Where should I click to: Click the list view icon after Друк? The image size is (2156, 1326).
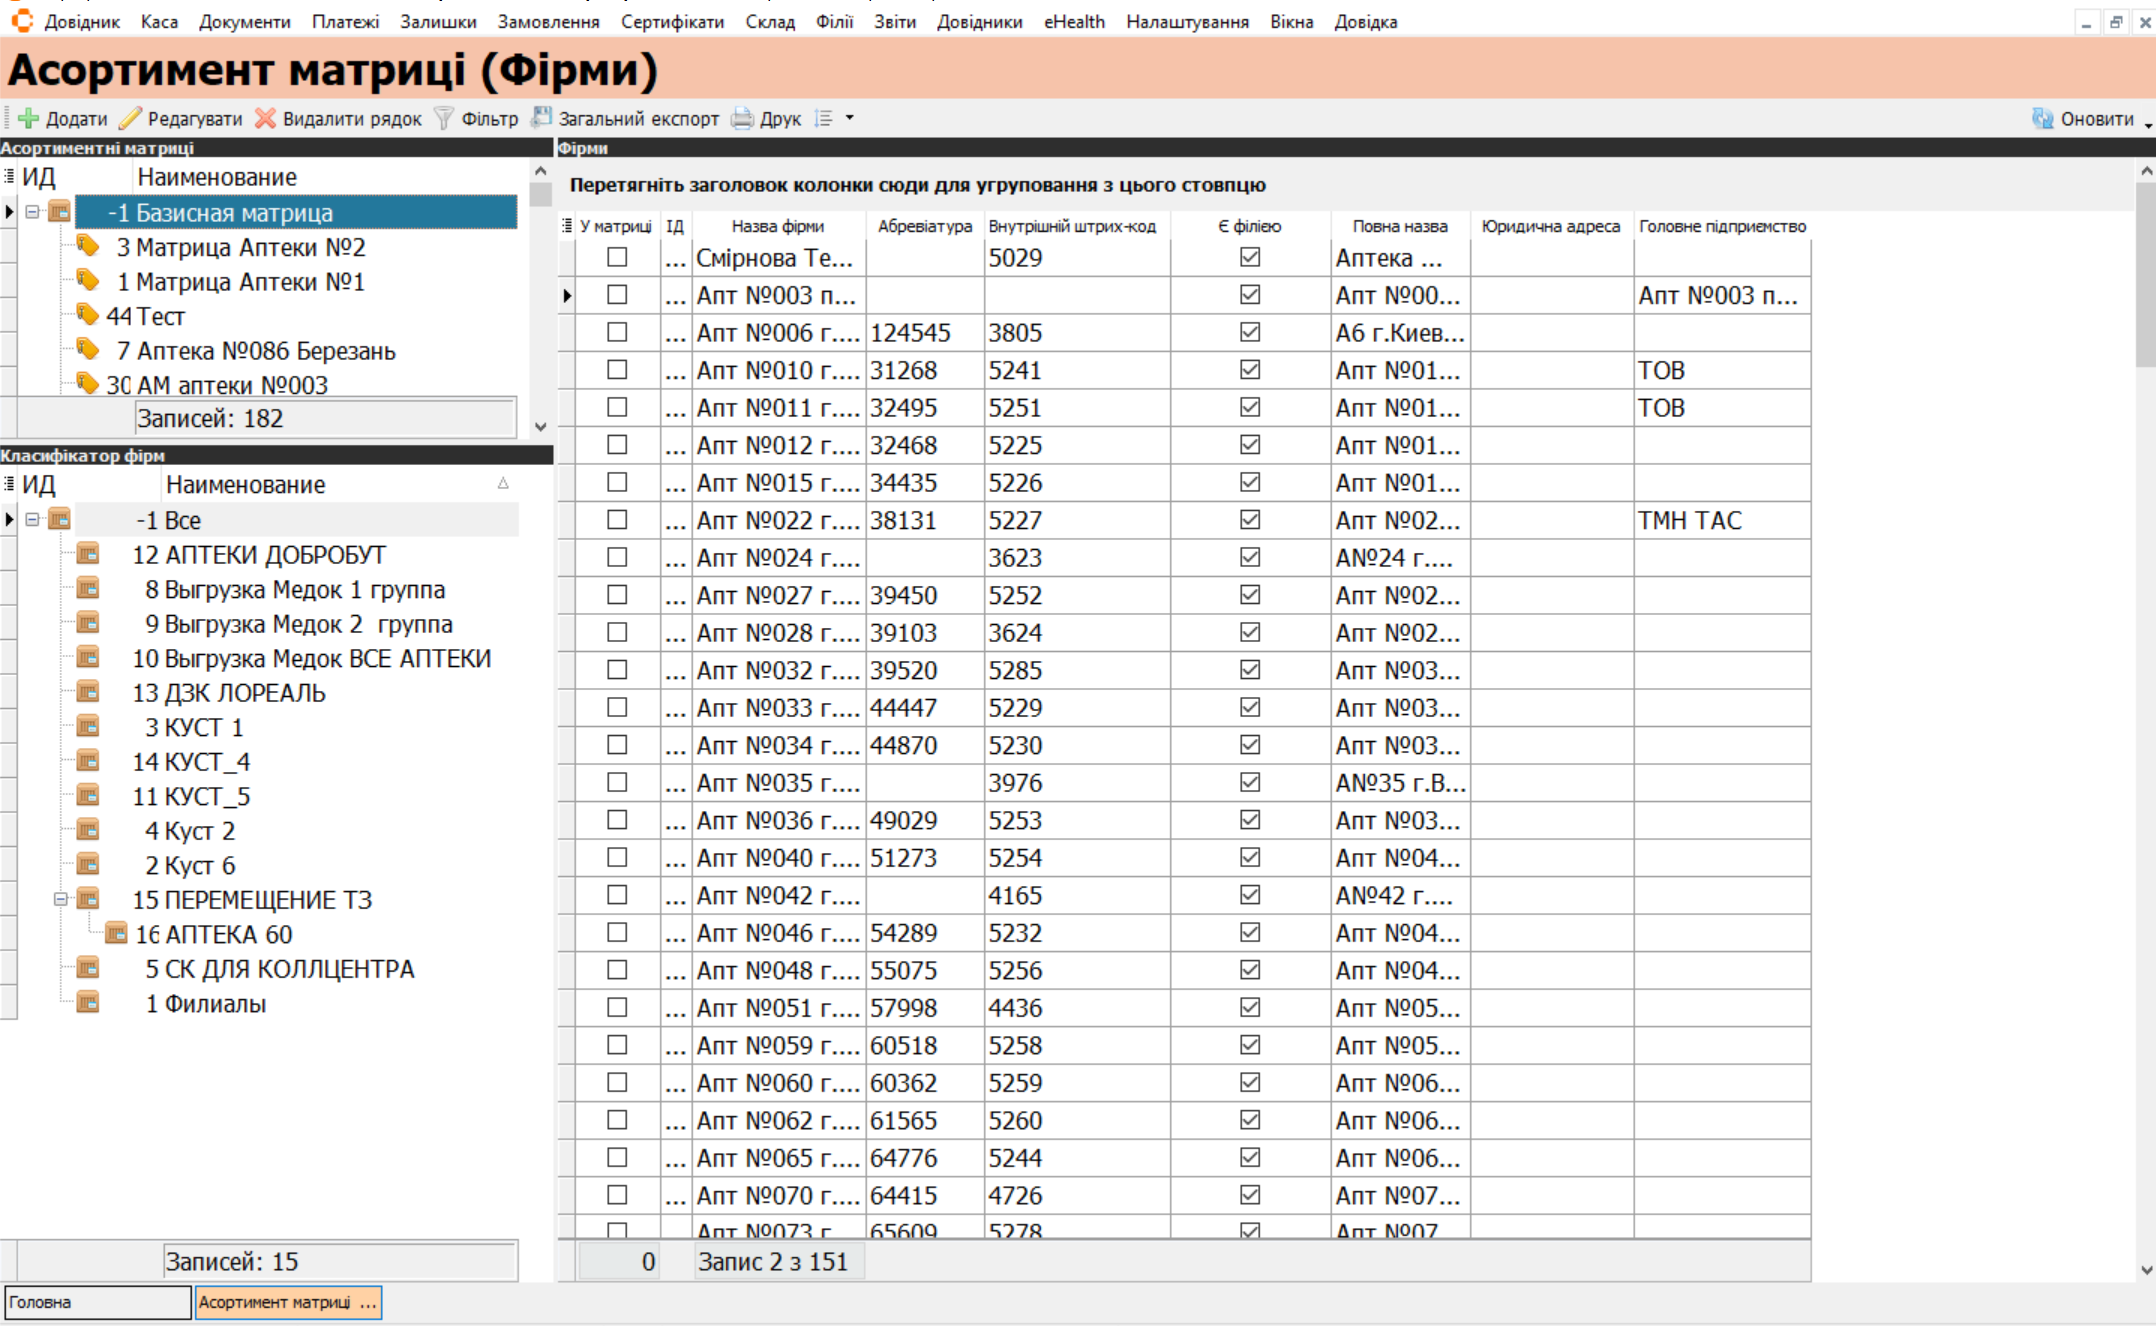point(823,118)
